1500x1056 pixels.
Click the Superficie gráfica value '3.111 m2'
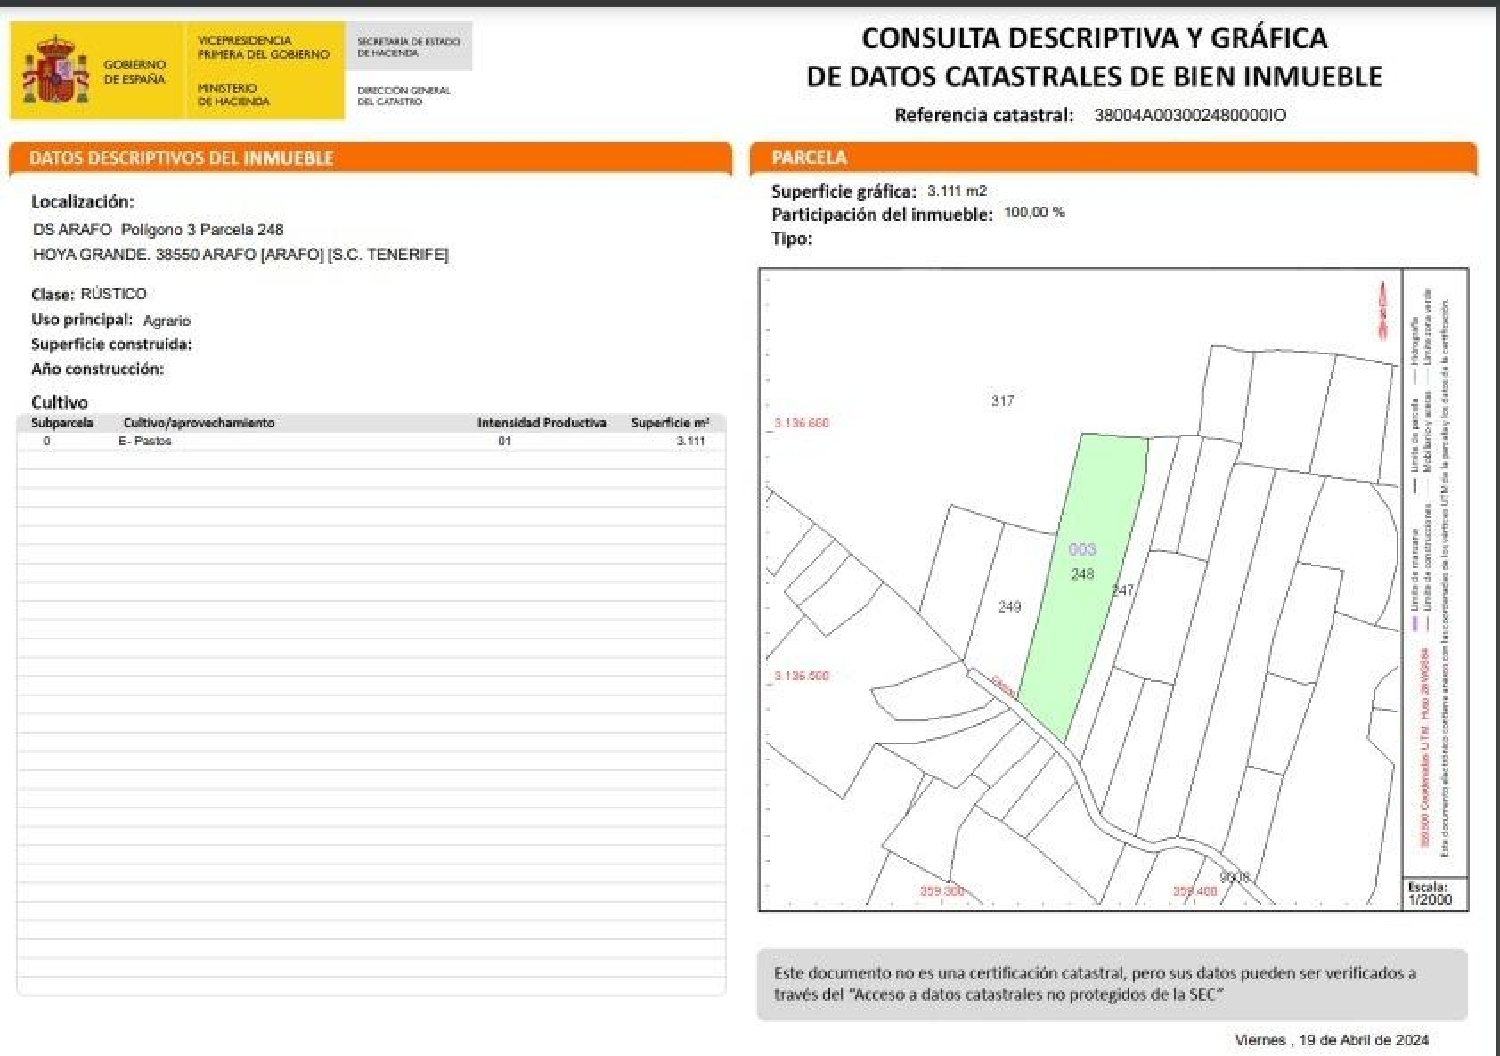(957, 190)
